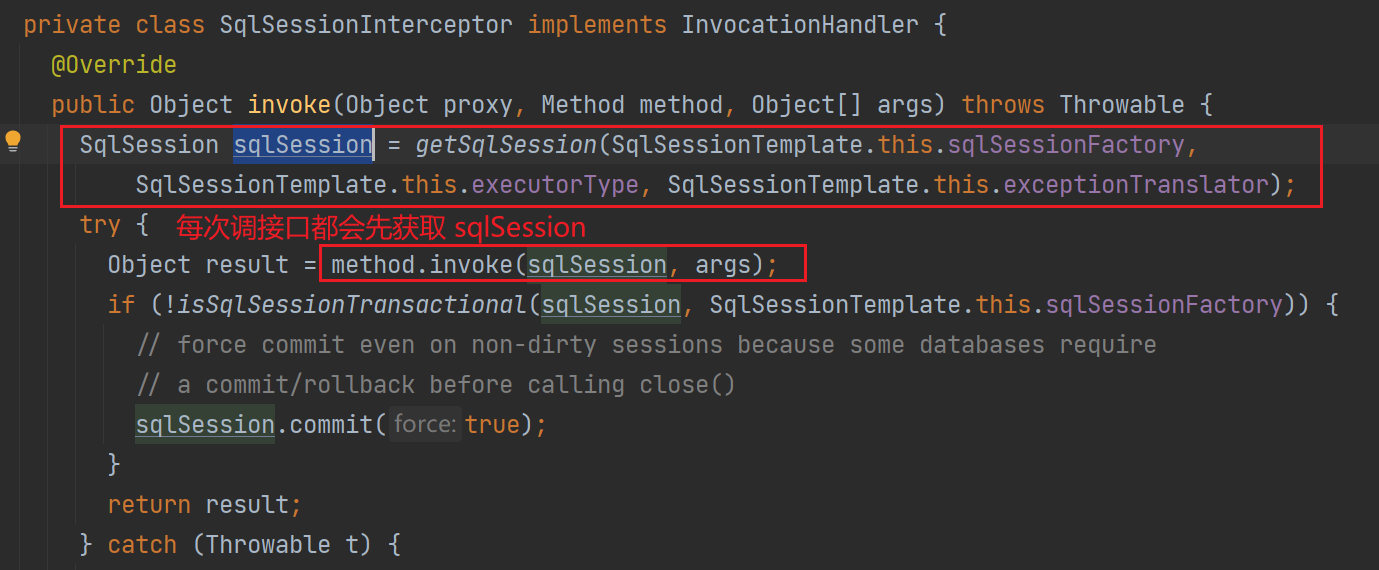Click the method.invoke call in the red box
This screenshot has width=1379, height=570.
tap(428, 265)
